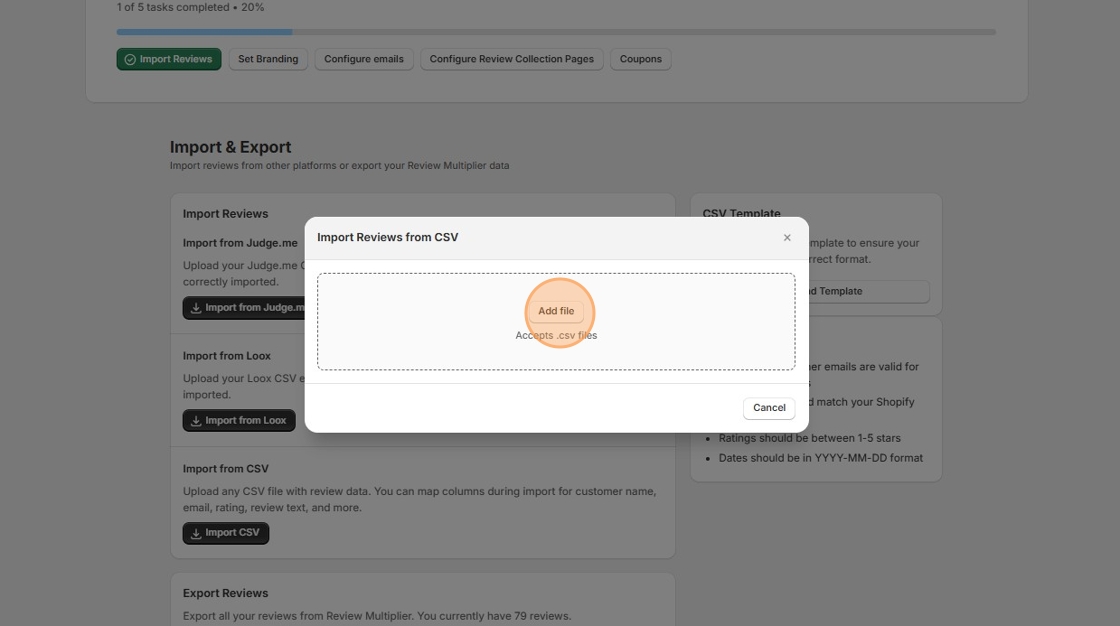Click the download icon on Import CSV button
This screenshot has width=1120, height=626.
pos(195,532)
